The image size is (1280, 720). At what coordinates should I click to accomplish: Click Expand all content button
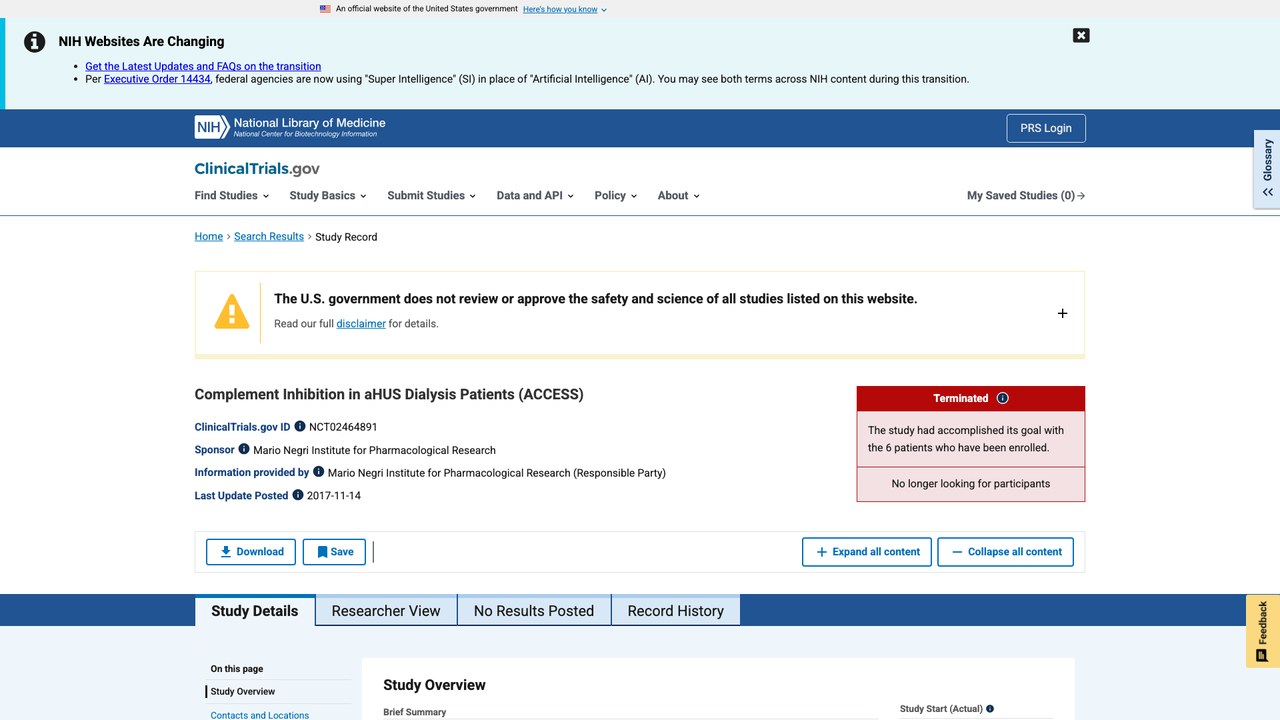pyautogui.click(x=867, y=552)
